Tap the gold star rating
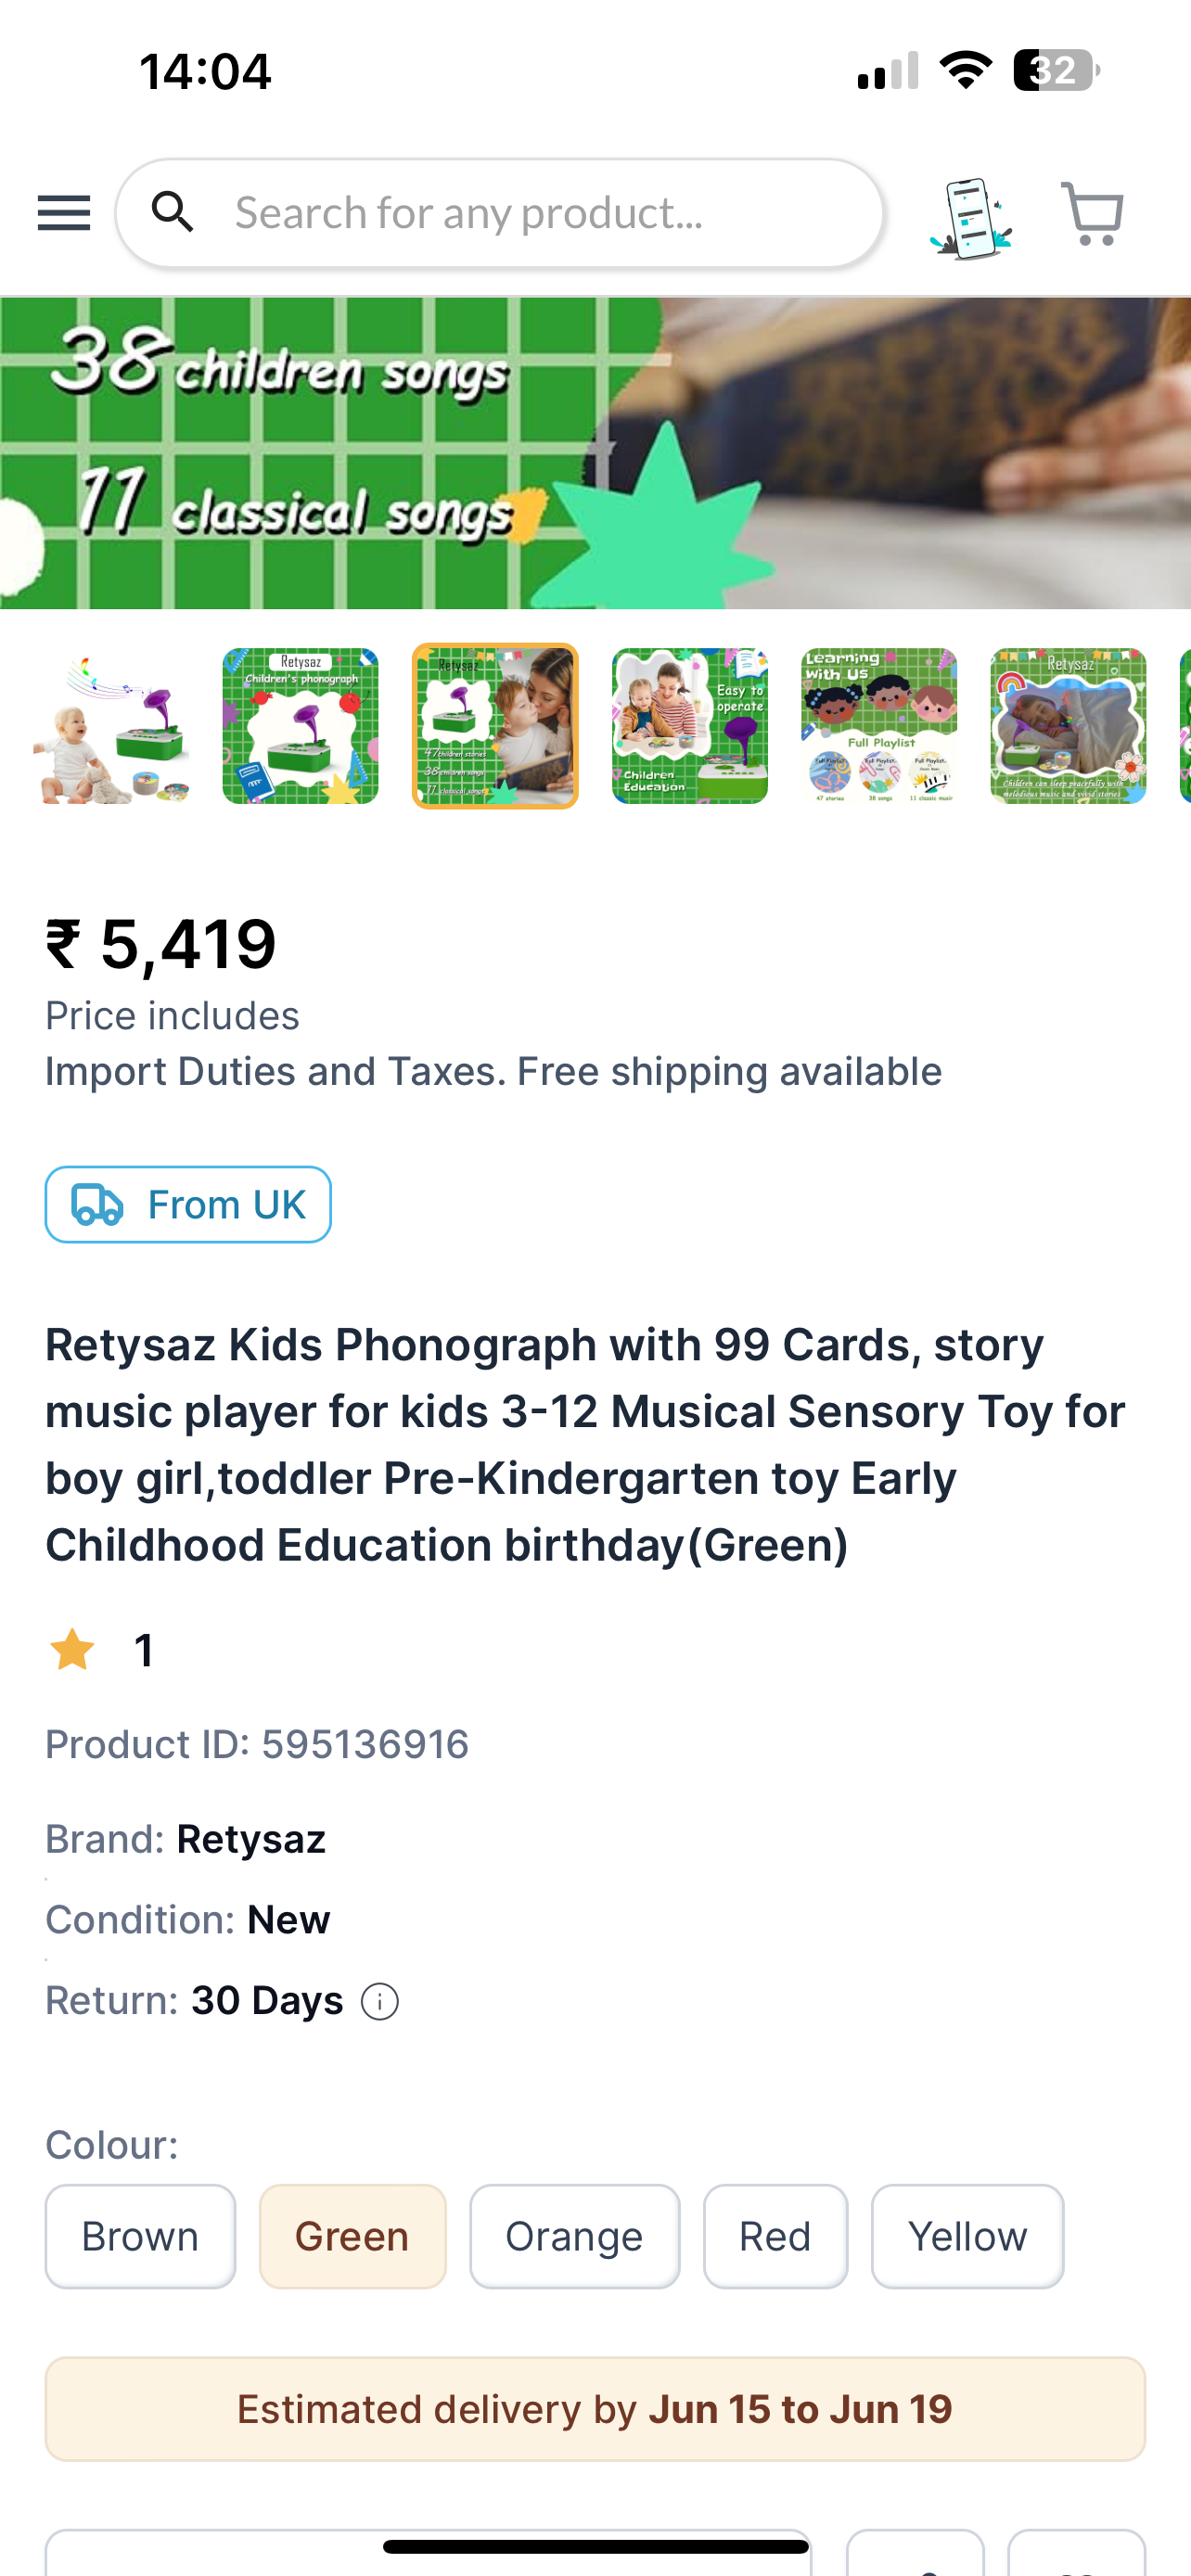The height and width of the screenshot is (2576, 1191). coord(73,1650)
